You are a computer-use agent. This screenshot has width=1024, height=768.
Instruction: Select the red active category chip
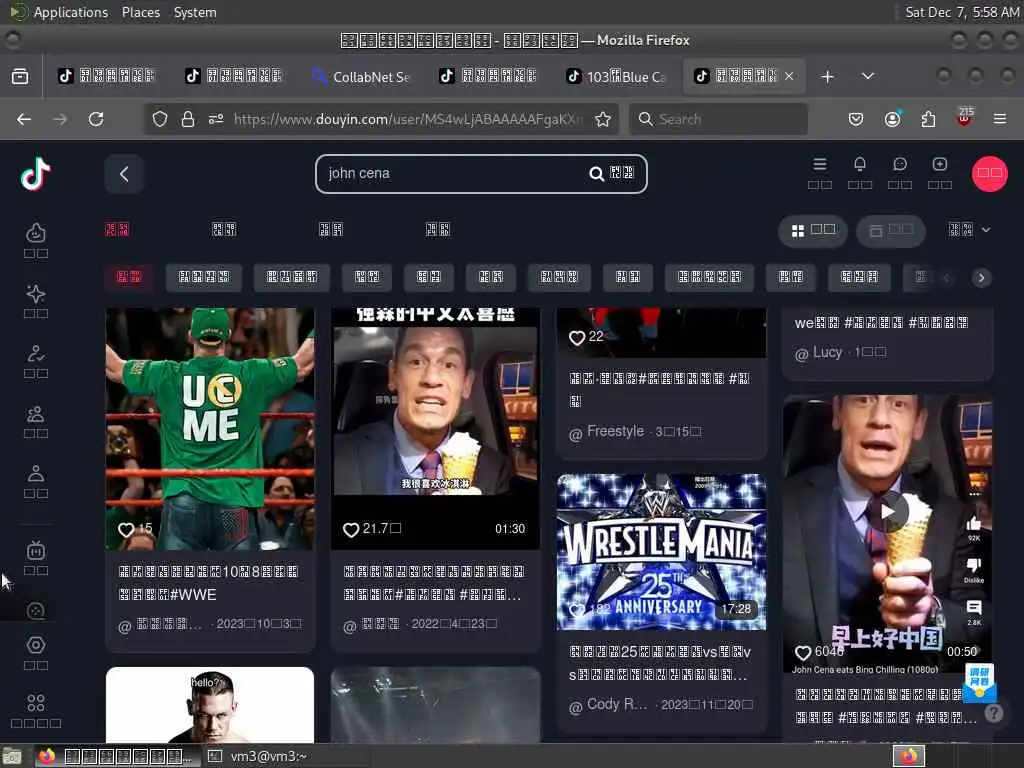129,278
